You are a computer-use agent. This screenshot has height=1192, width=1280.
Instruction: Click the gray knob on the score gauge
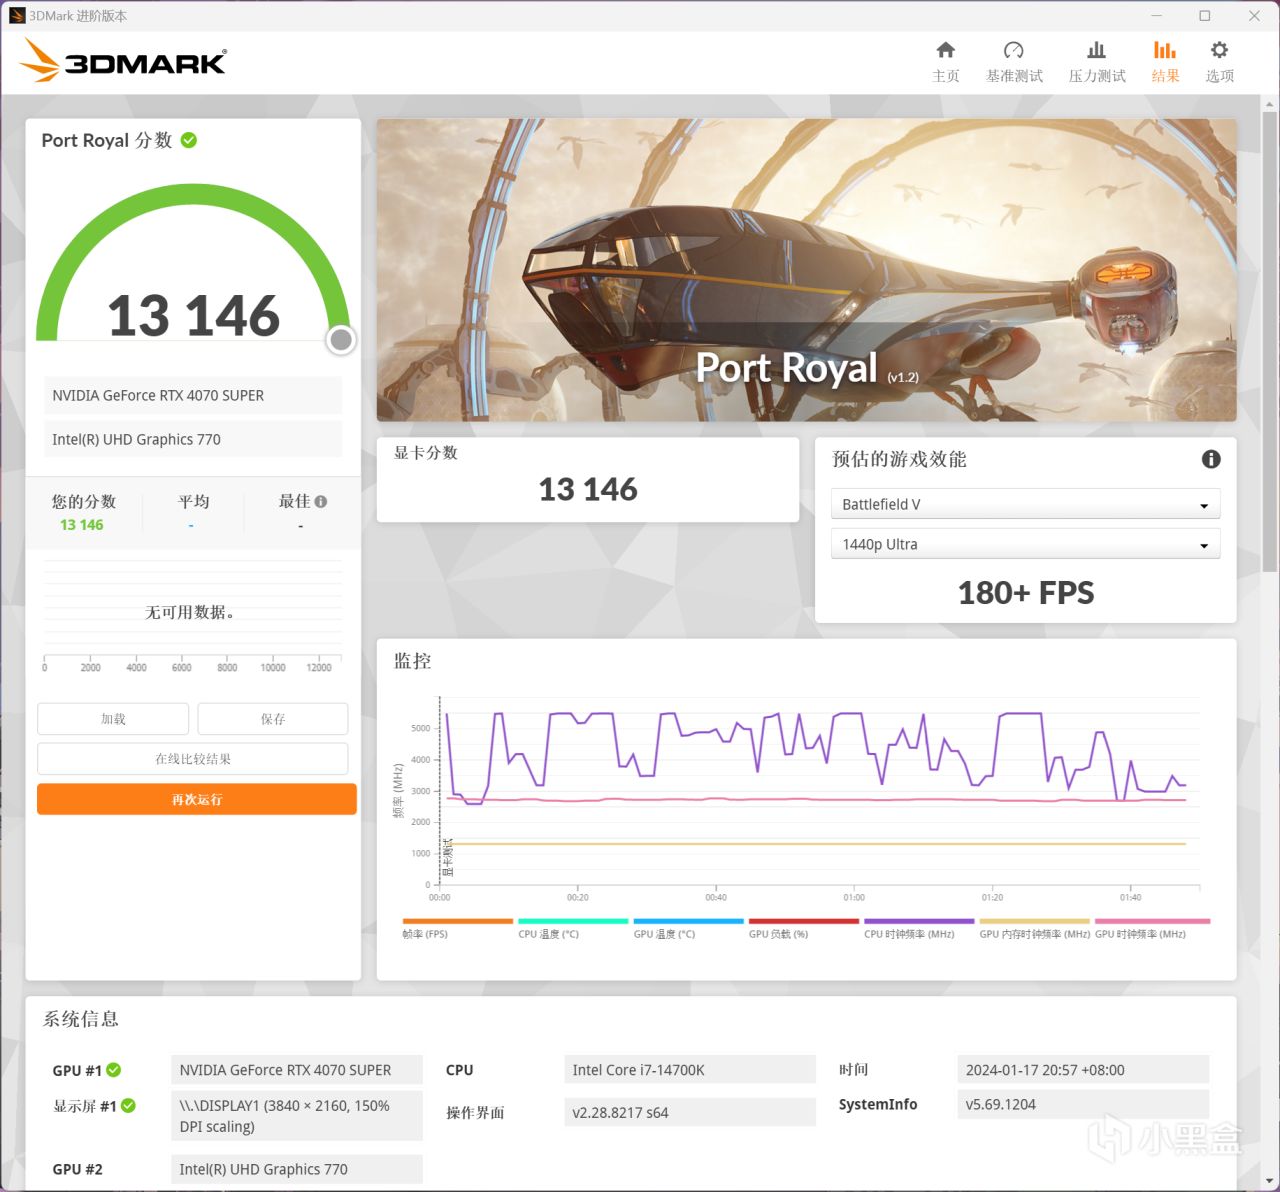click(341, 340)
